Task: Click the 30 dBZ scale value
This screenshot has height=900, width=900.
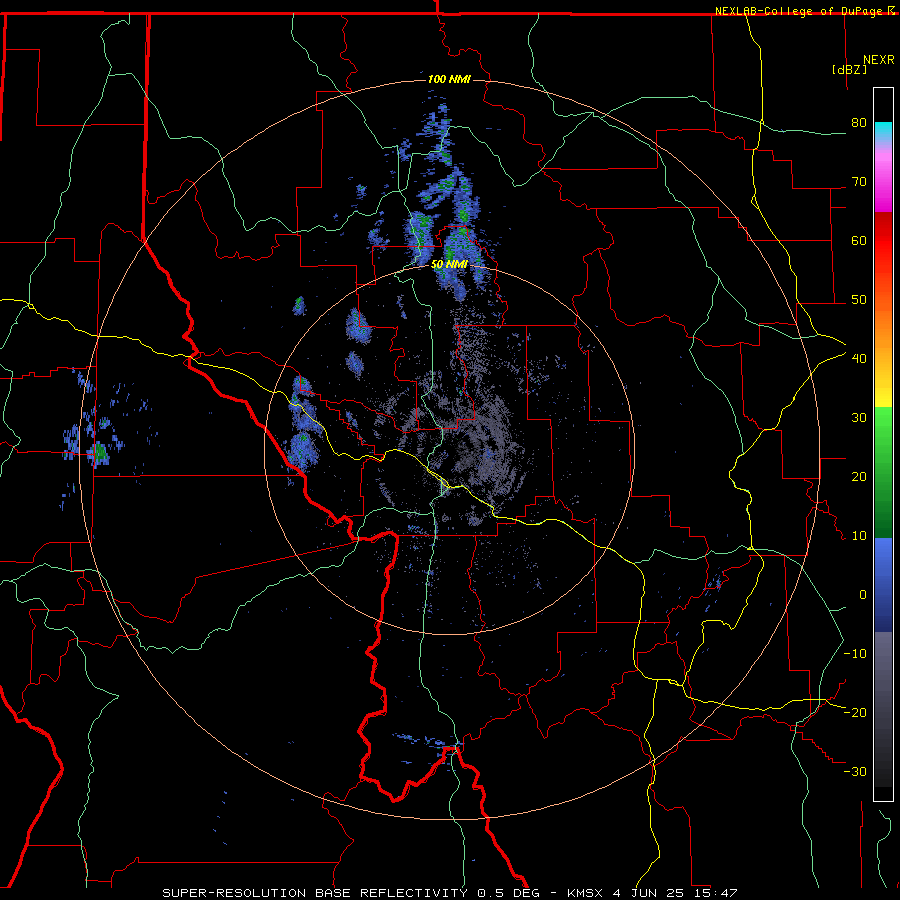Action: pyautogui.click(x=859, y=418)
